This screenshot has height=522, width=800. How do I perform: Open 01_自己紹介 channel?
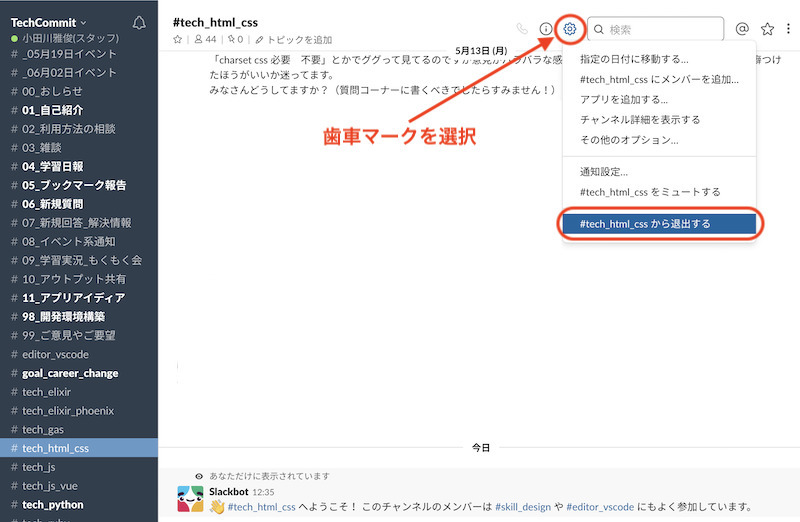pos(79,110)
